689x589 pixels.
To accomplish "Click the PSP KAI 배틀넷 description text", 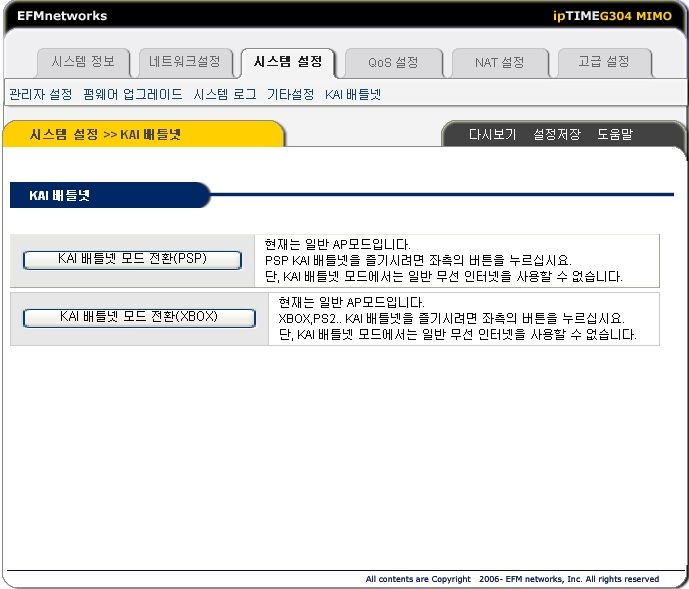I will pos(443,260).
